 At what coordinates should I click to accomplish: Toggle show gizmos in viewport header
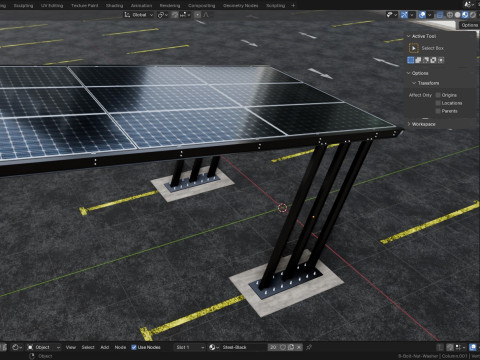404,15
